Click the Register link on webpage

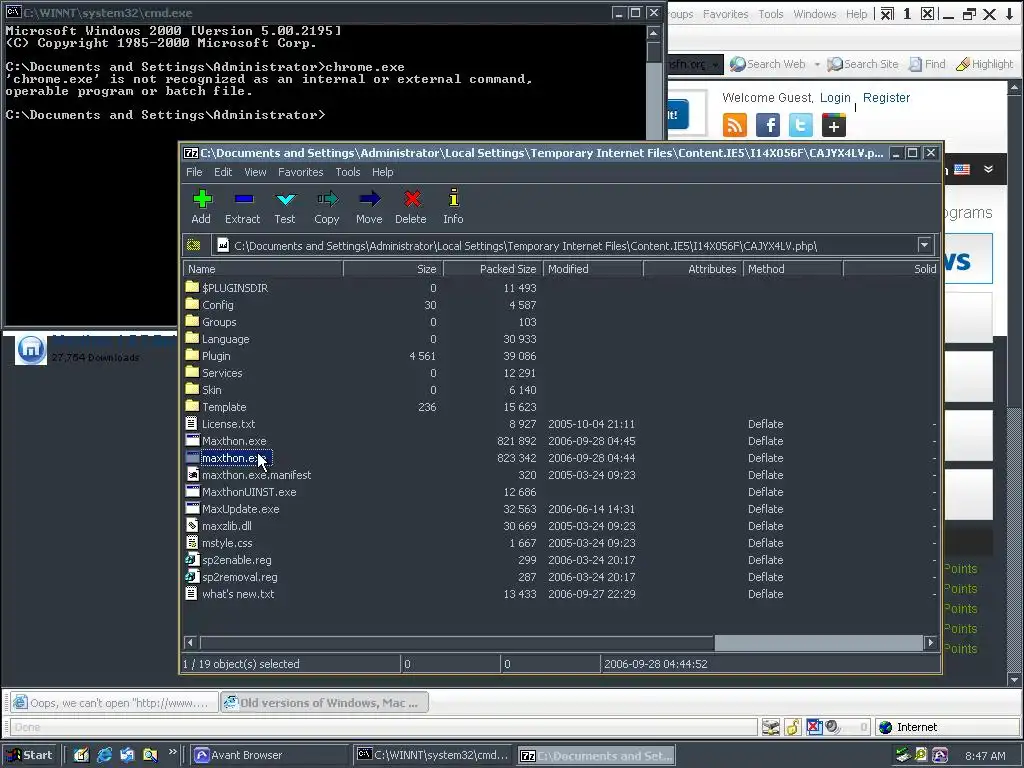886,97
